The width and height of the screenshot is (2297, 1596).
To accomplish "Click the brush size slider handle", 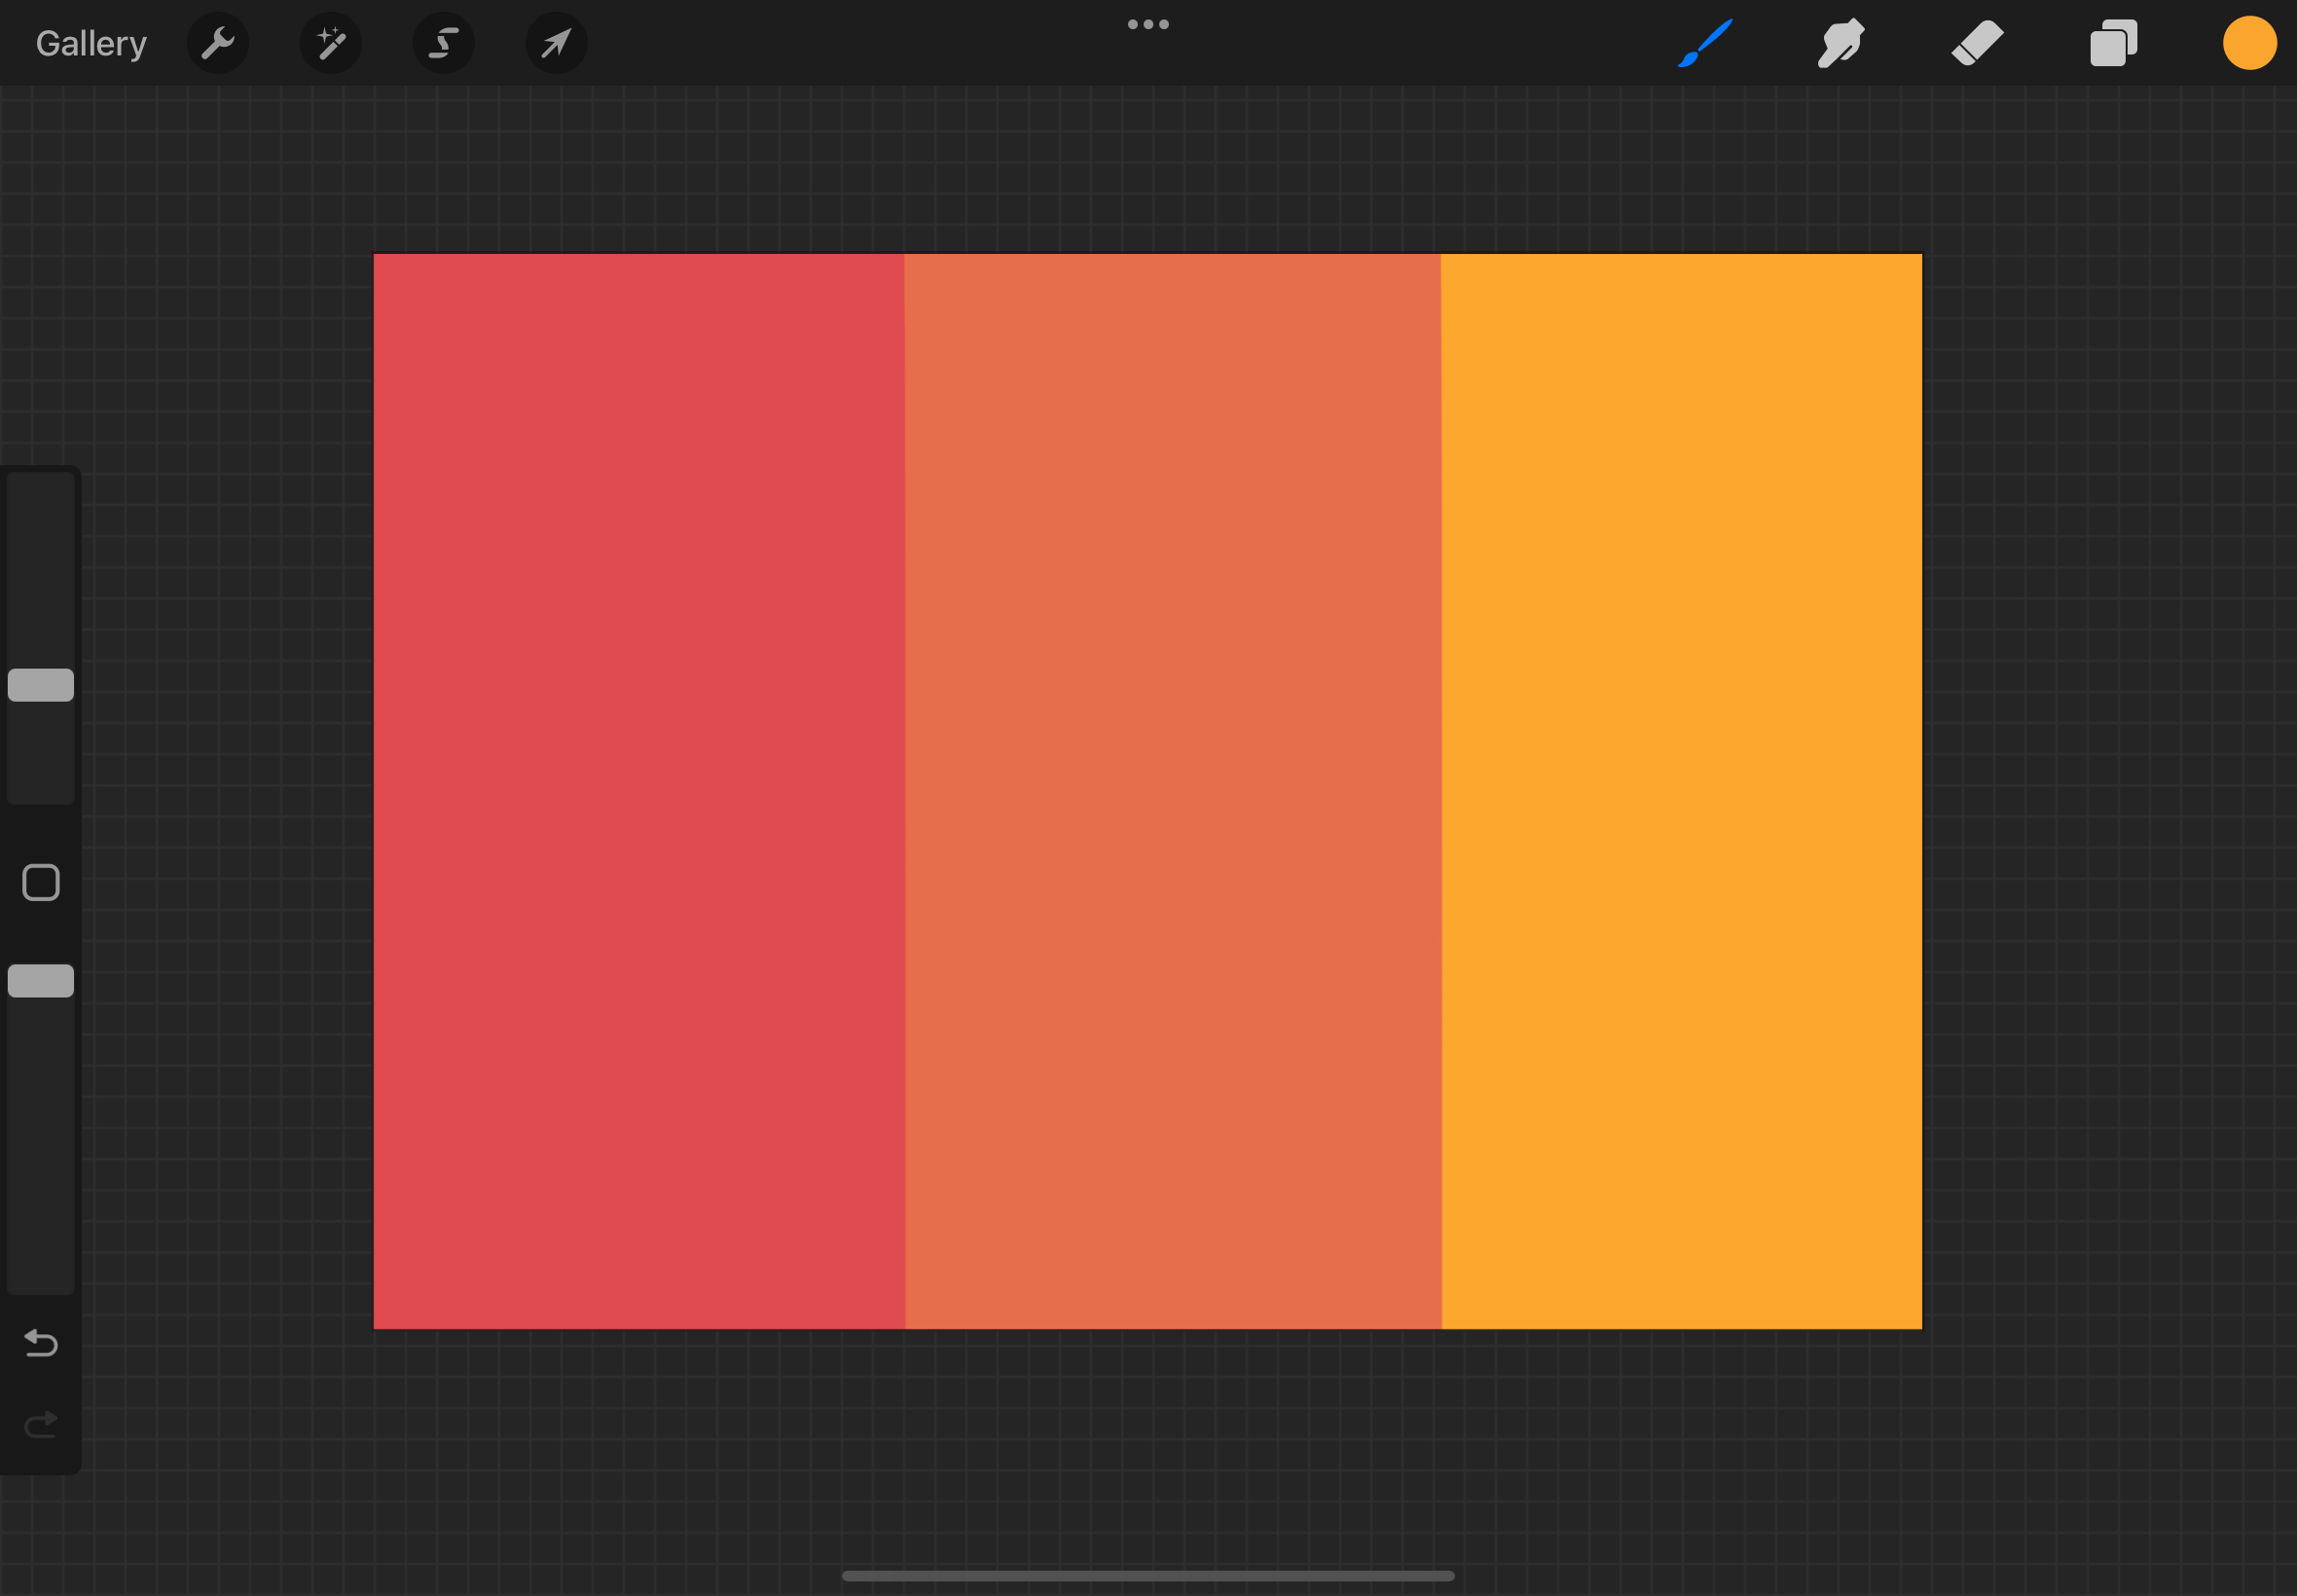I will (x=41, y=685).
